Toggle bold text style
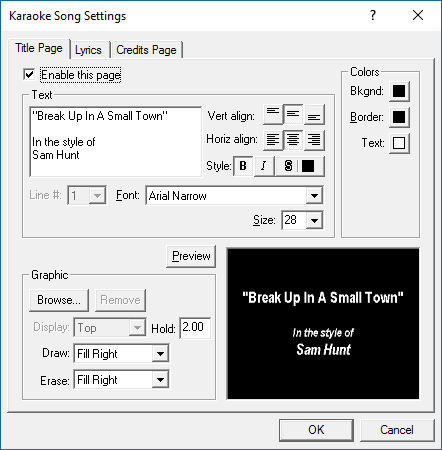Screen dimensions: 442x450 pos(243,166)
